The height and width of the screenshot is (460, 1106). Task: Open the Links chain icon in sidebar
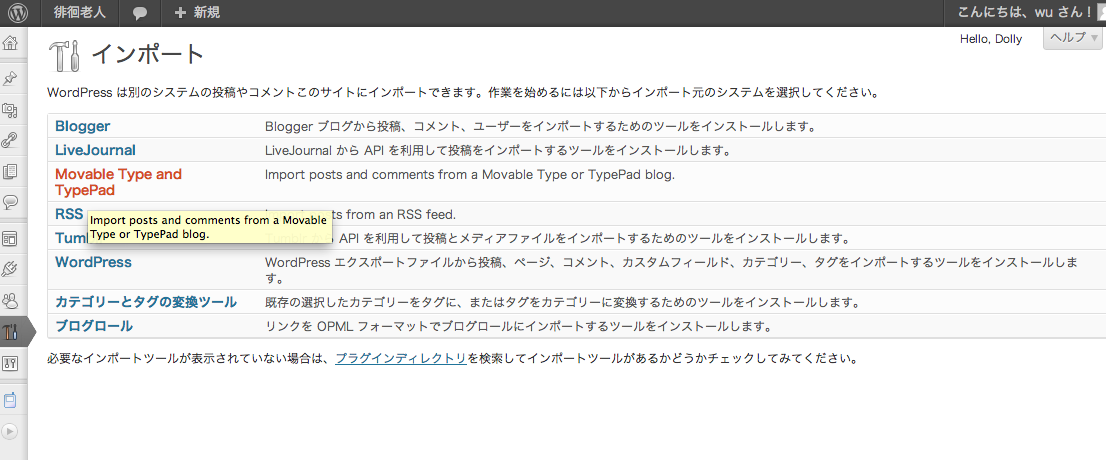(10, 140)
